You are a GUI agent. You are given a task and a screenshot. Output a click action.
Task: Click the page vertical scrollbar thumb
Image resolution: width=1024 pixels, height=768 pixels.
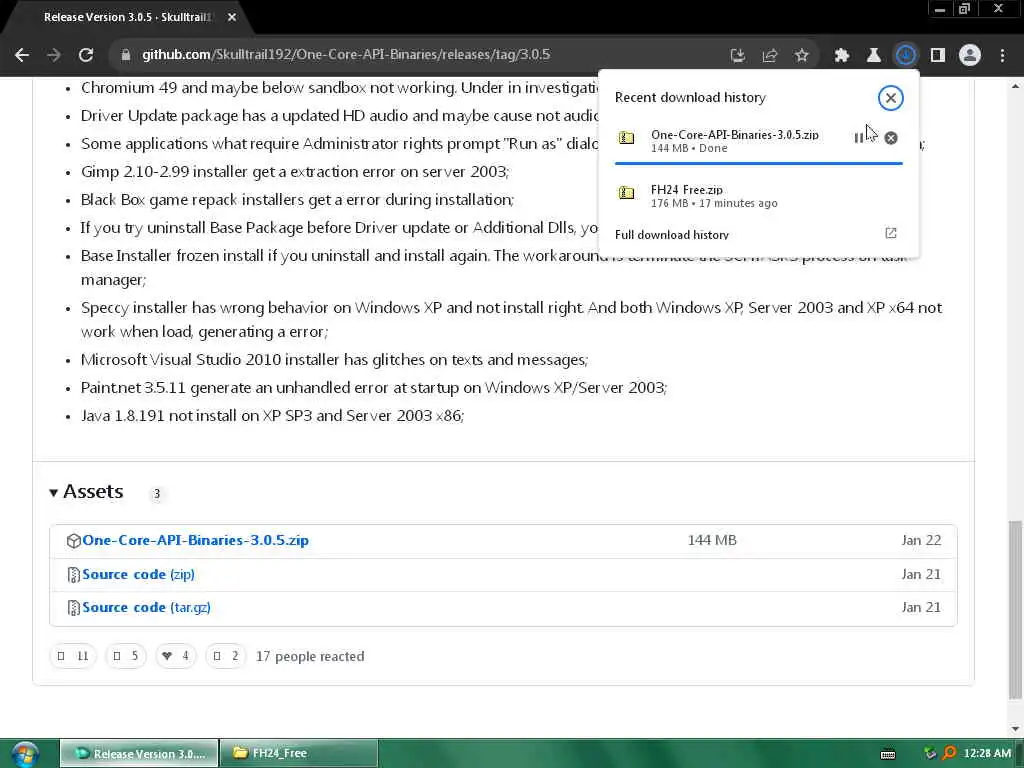pos(1015,609)
